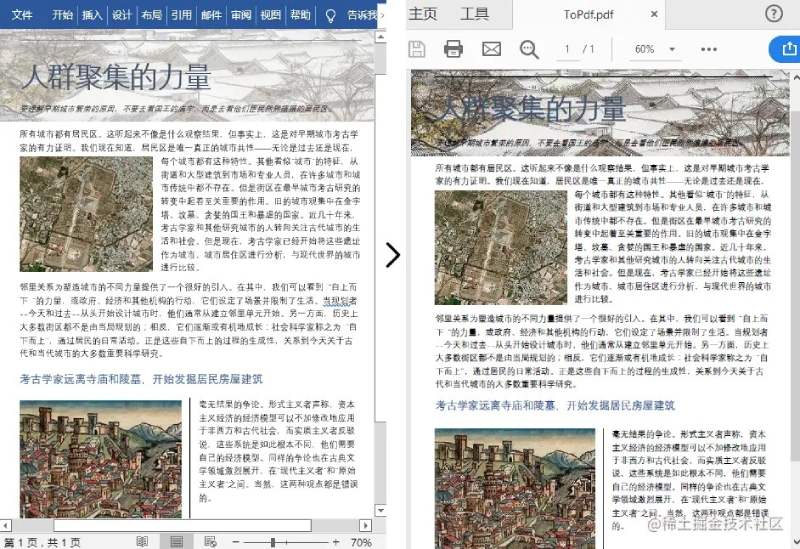Click the zoom slider handle in Word
The image size is (800, 549).
pyautogui.click(x=273, y=542)
